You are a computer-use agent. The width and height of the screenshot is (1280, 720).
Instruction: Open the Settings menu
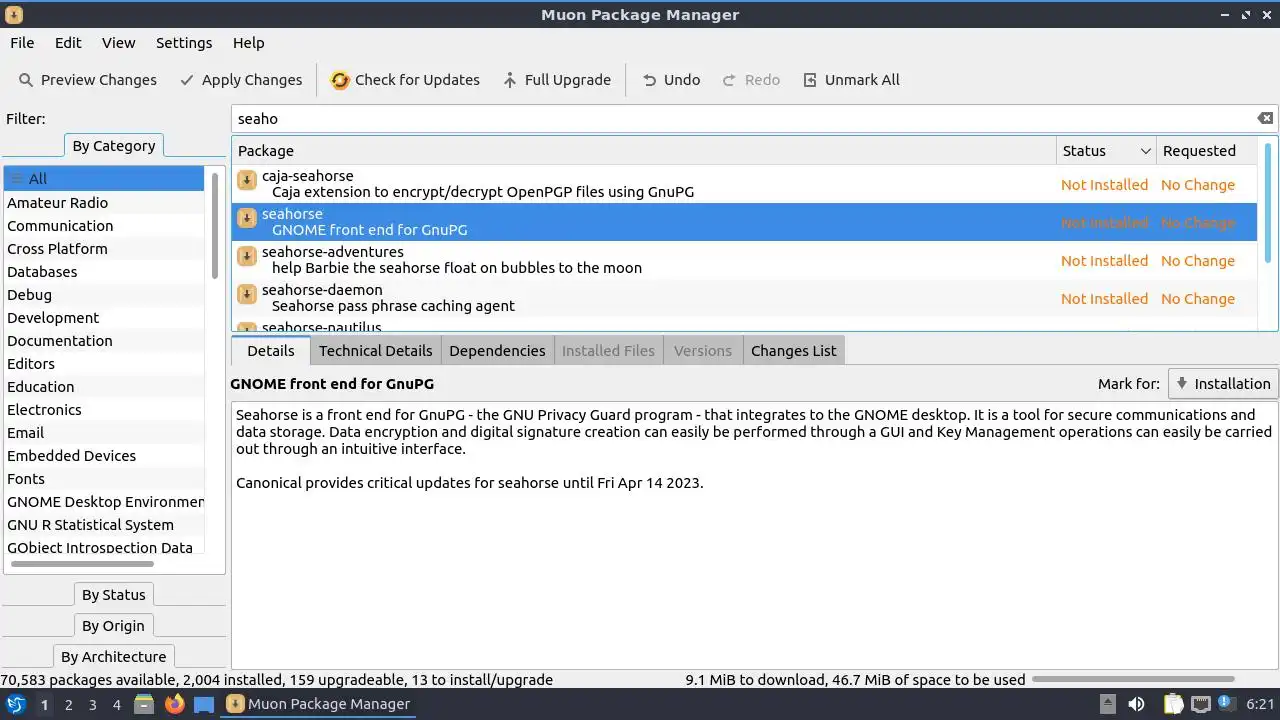184,43
